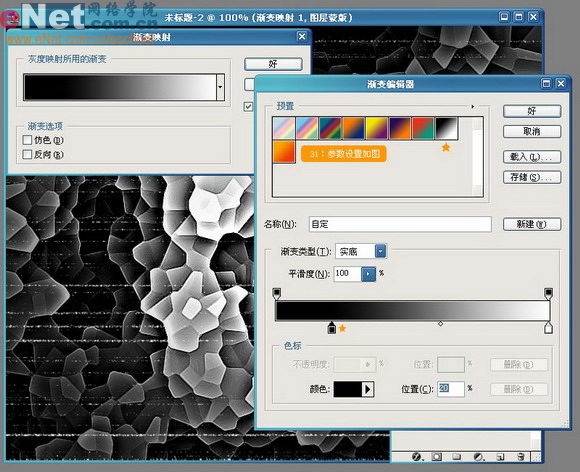Select the white color stop at right end
The height and width of the screenshot is (472, 580).
549,328
